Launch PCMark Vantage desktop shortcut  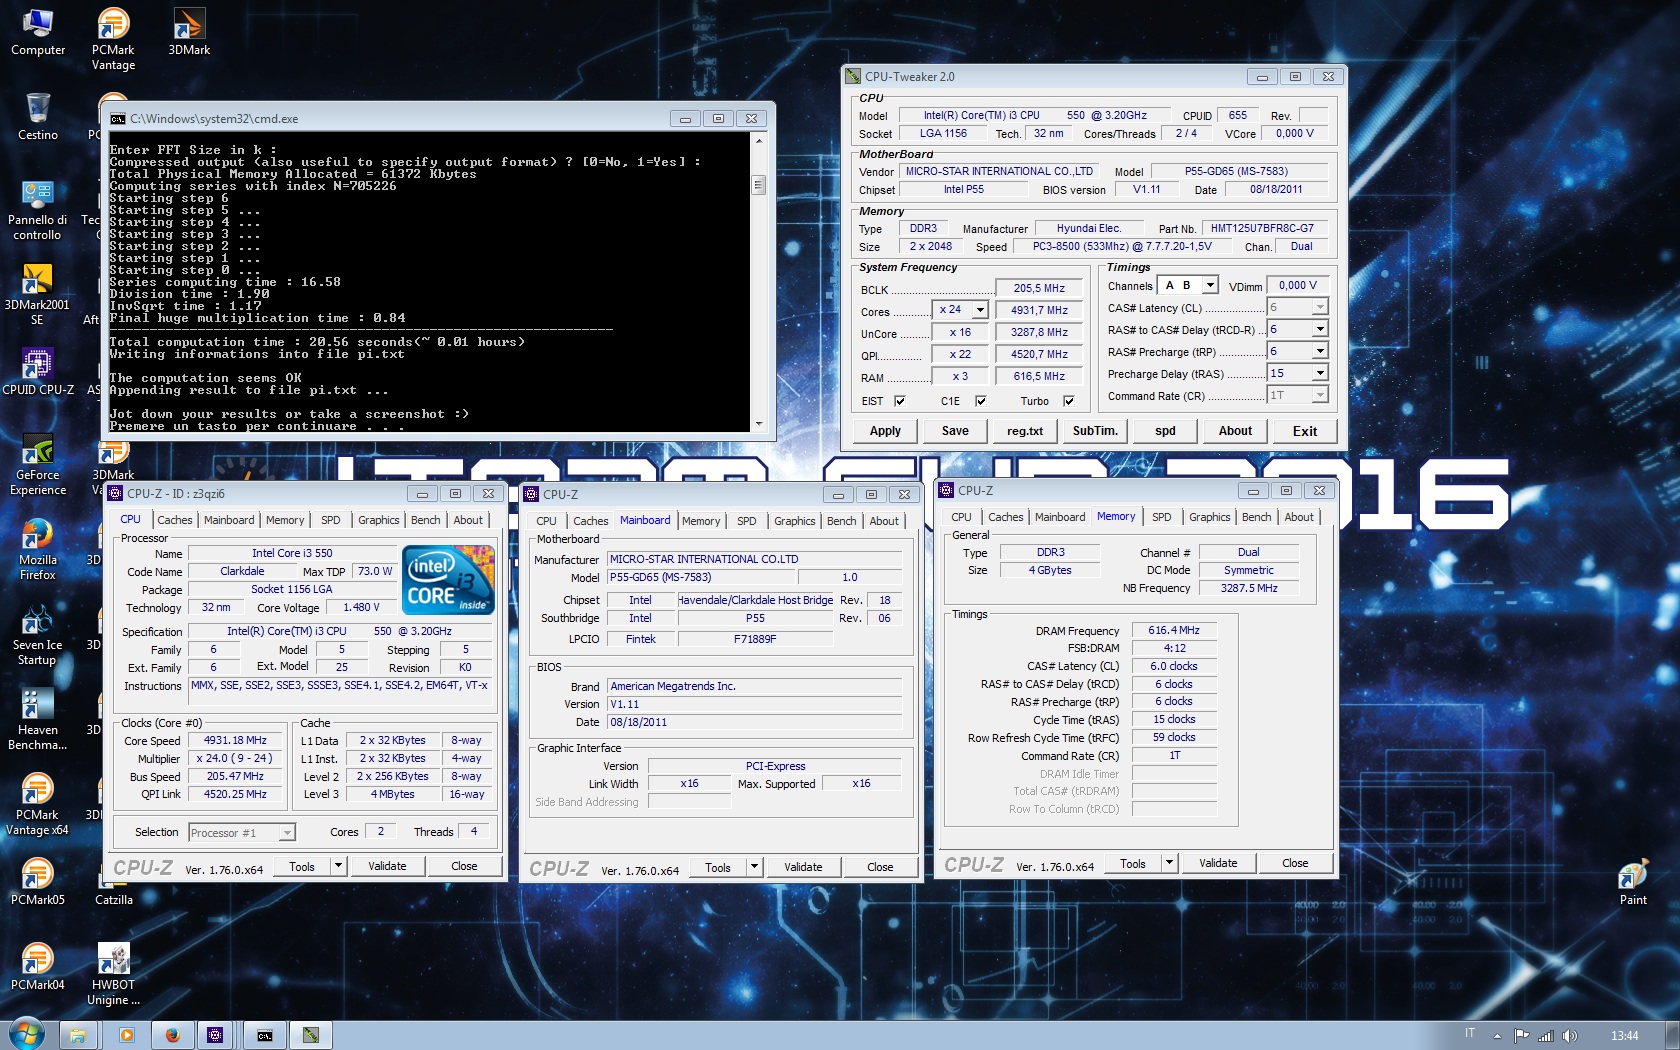pyautogui.click(x=113, y=39)
